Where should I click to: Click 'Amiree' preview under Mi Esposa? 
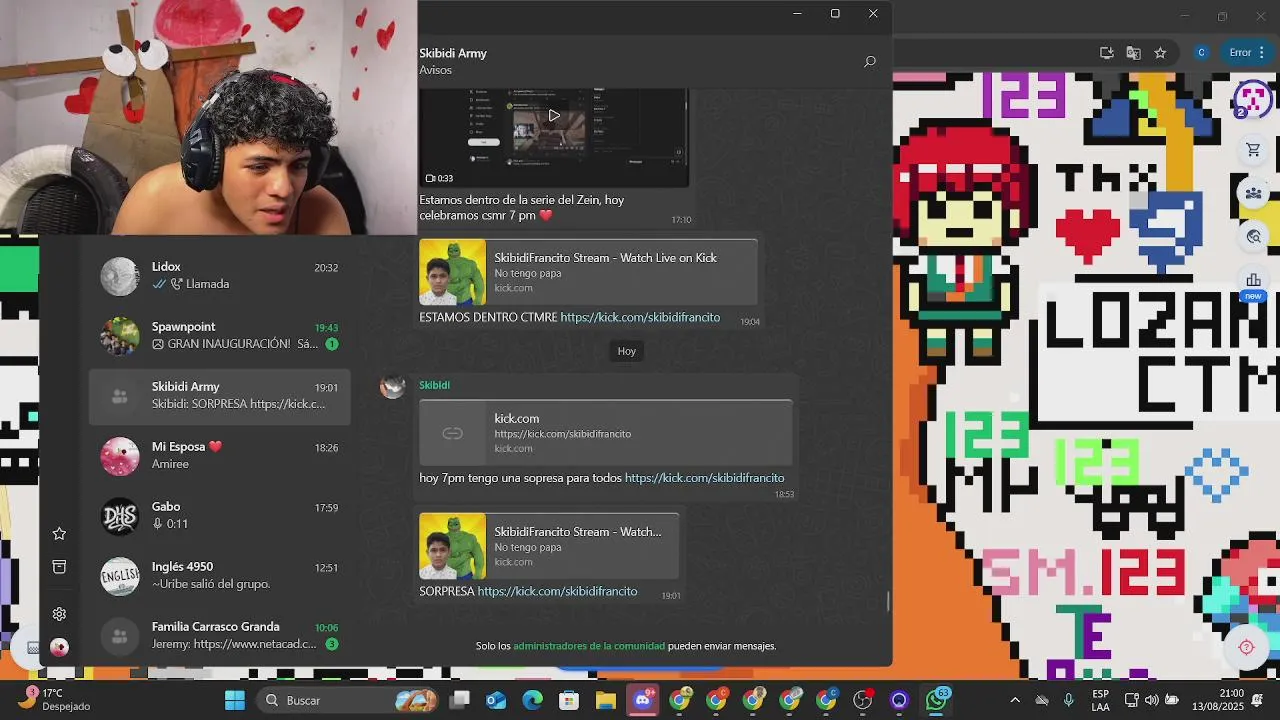point(170,464)
